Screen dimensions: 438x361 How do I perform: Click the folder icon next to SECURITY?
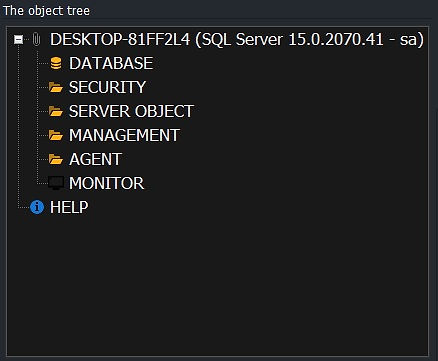pyautogui.click(x=56, y=87)
